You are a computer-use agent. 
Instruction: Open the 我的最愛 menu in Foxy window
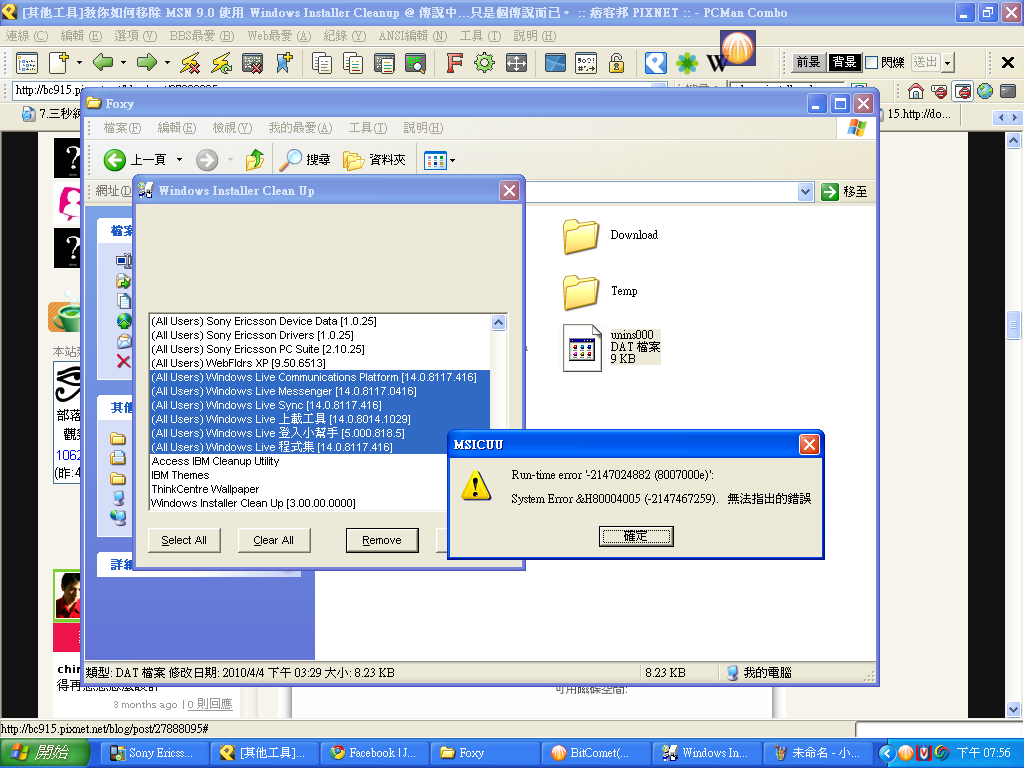click(x=300, y=128)
